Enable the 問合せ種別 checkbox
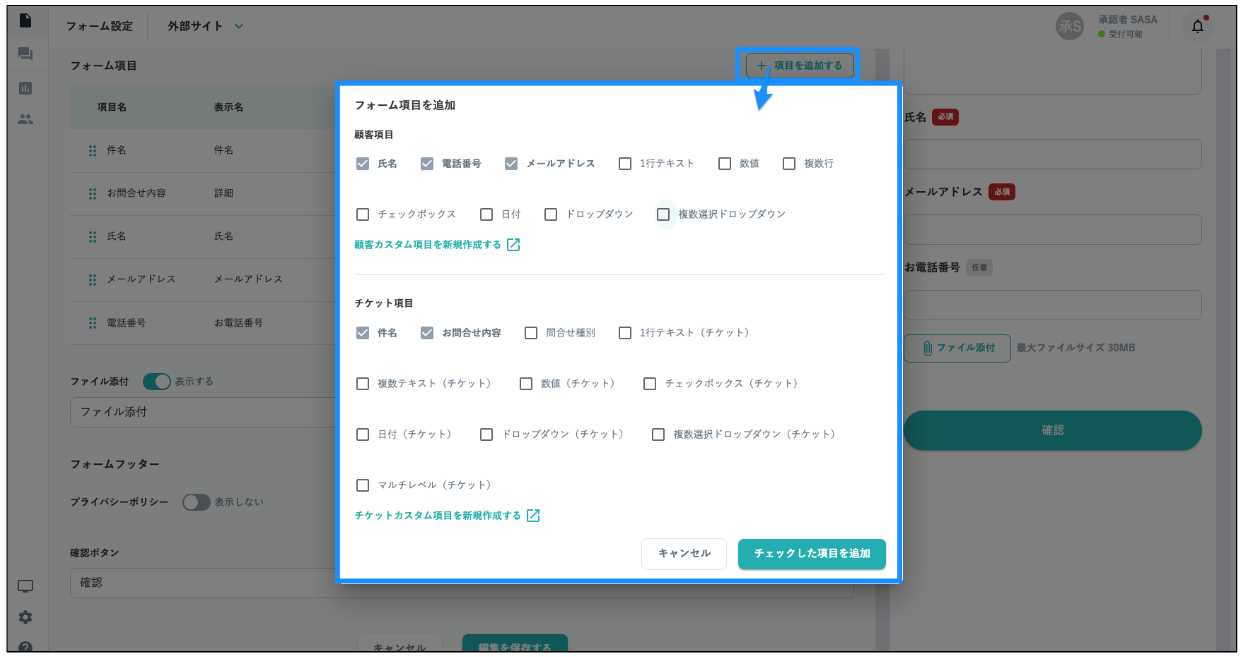Image resolution: width=1240 pixels, height=657 pixels. pyautogui.click(x=531, y=333)
